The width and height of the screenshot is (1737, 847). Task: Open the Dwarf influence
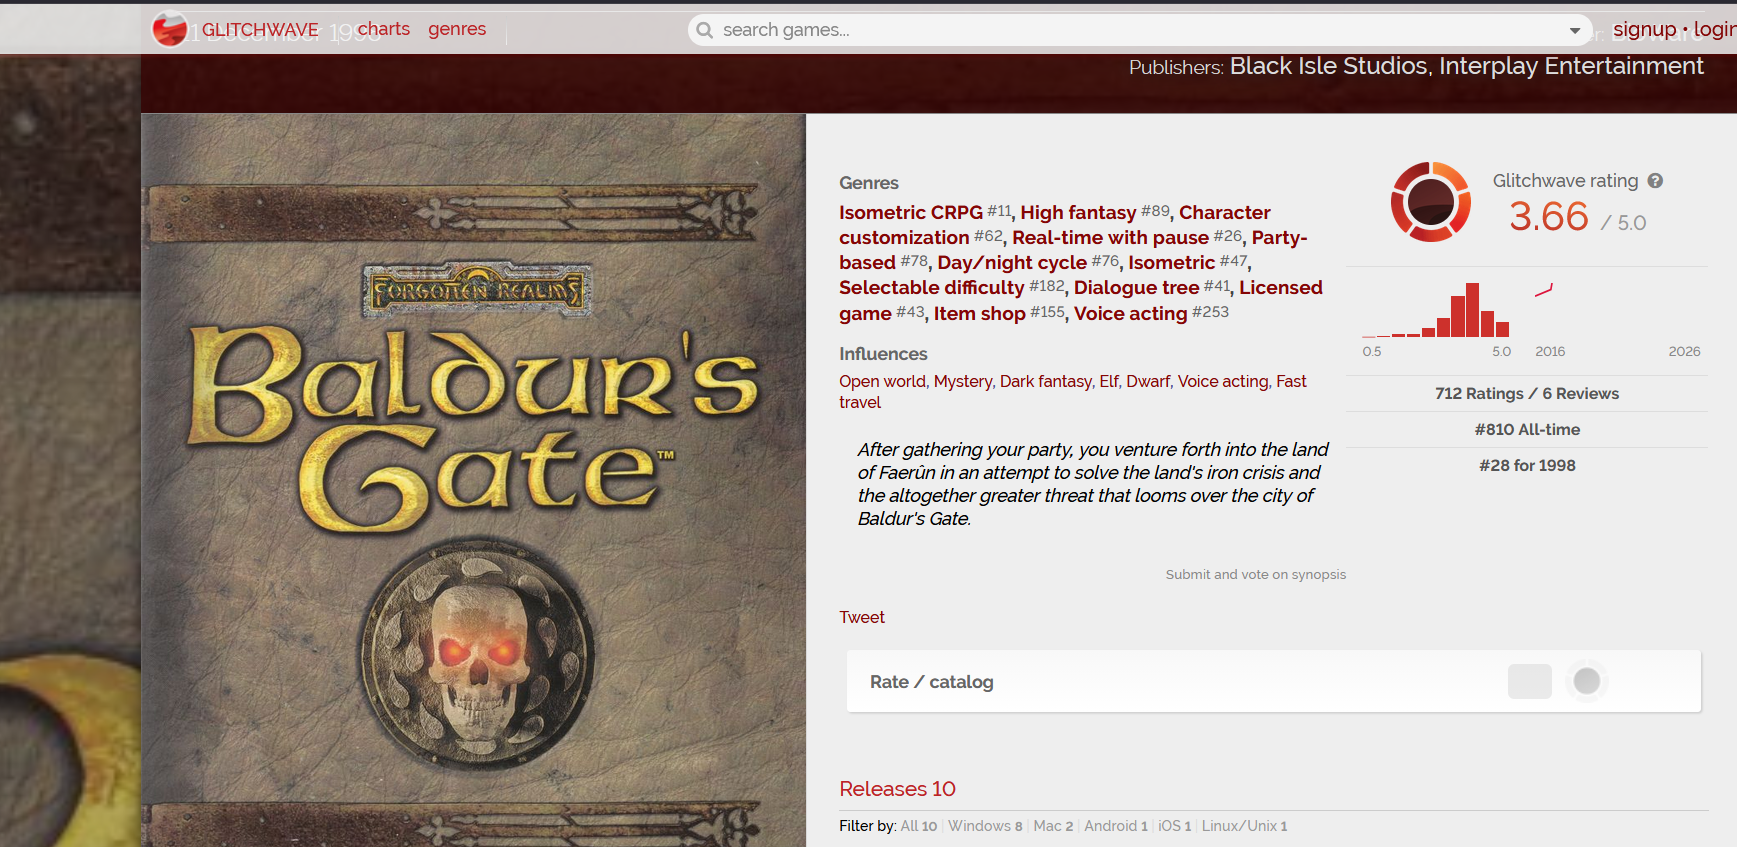(x=1148, y=381)
